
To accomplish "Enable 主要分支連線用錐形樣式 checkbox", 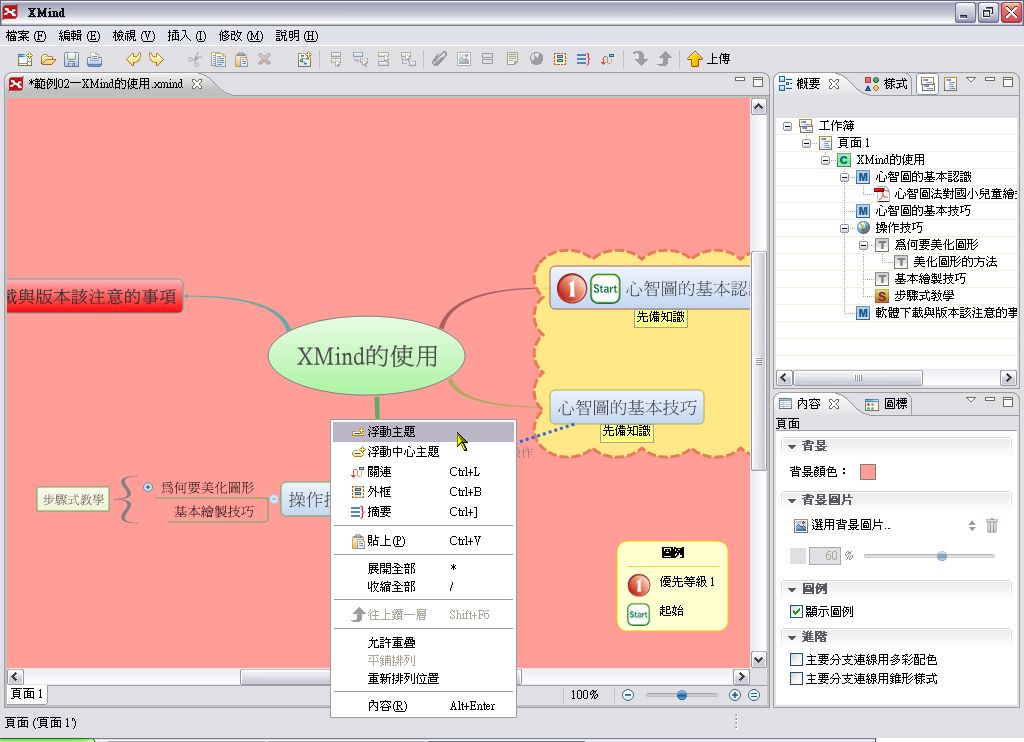I will (x=796, y=679).
